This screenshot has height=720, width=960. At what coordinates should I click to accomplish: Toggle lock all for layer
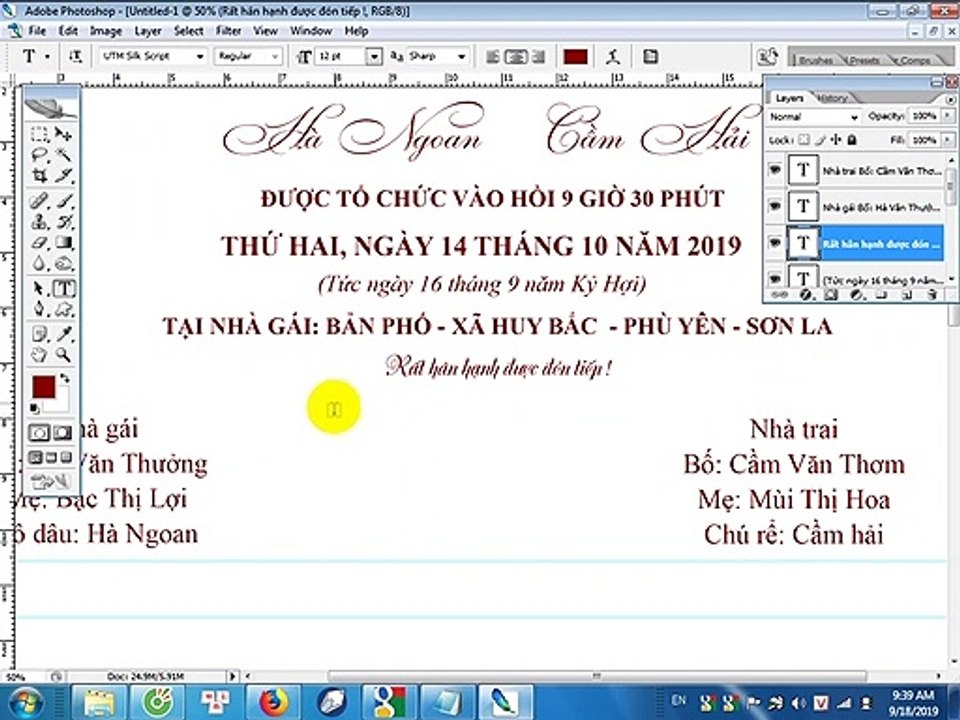coord(852,140)
